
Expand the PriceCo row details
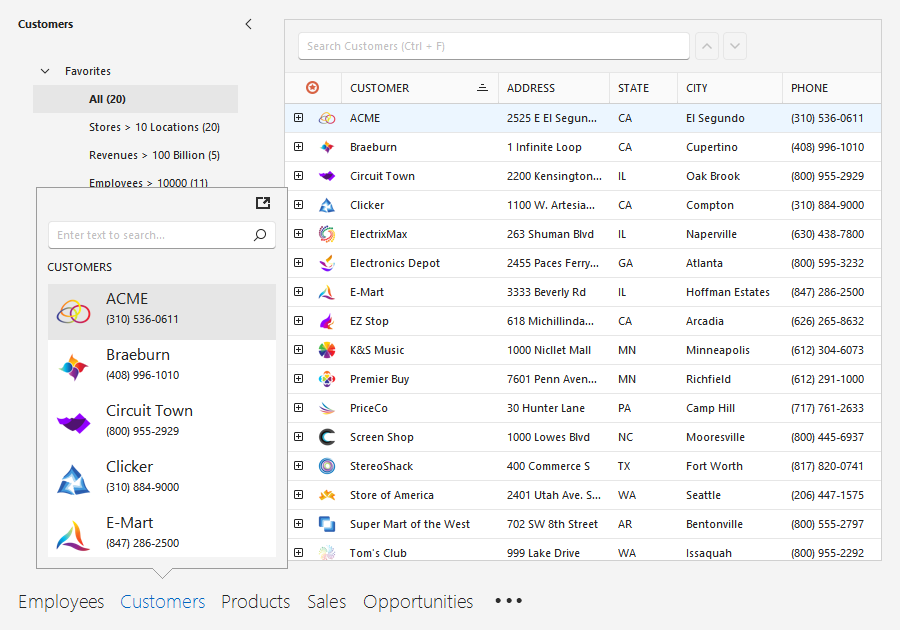[x=298, y=407]
